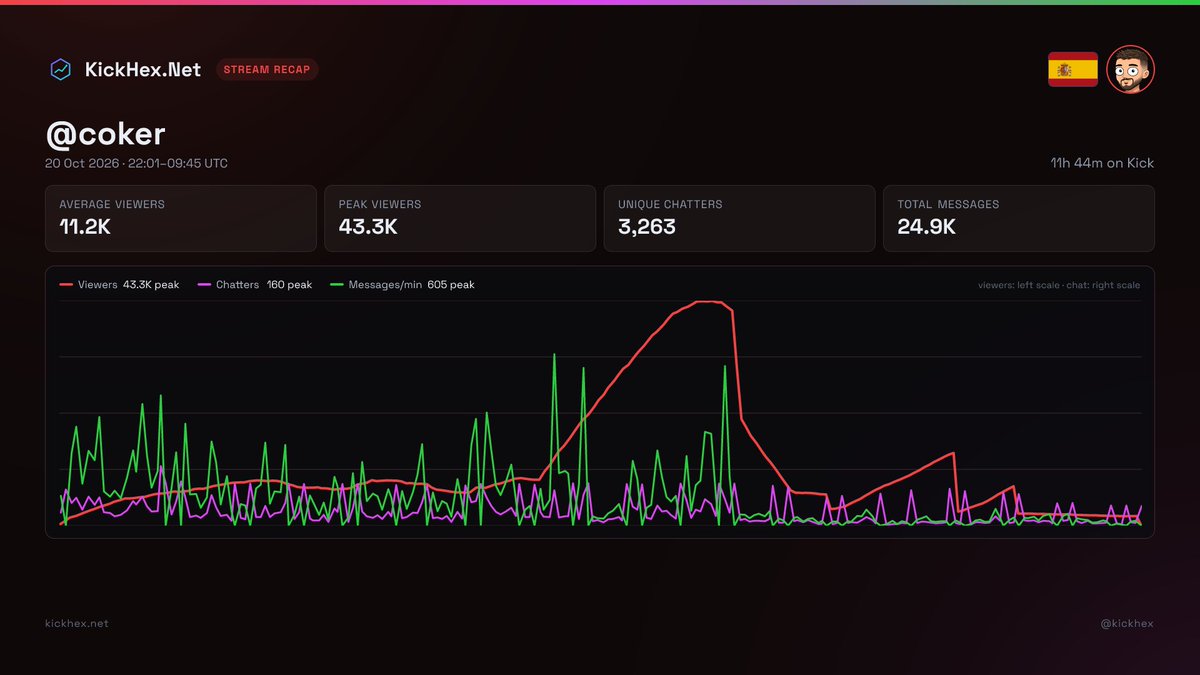
Task: Click the Unique Chatters 3,263 card
Action: [x=739, y=218]
